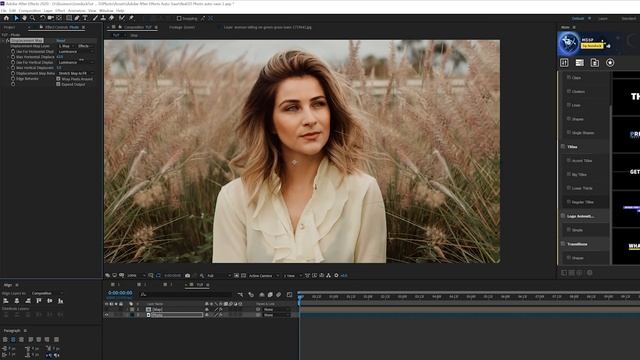Screen dimensions: 640x360
Task: Open the Composition menu
Action: pos(29,11)
